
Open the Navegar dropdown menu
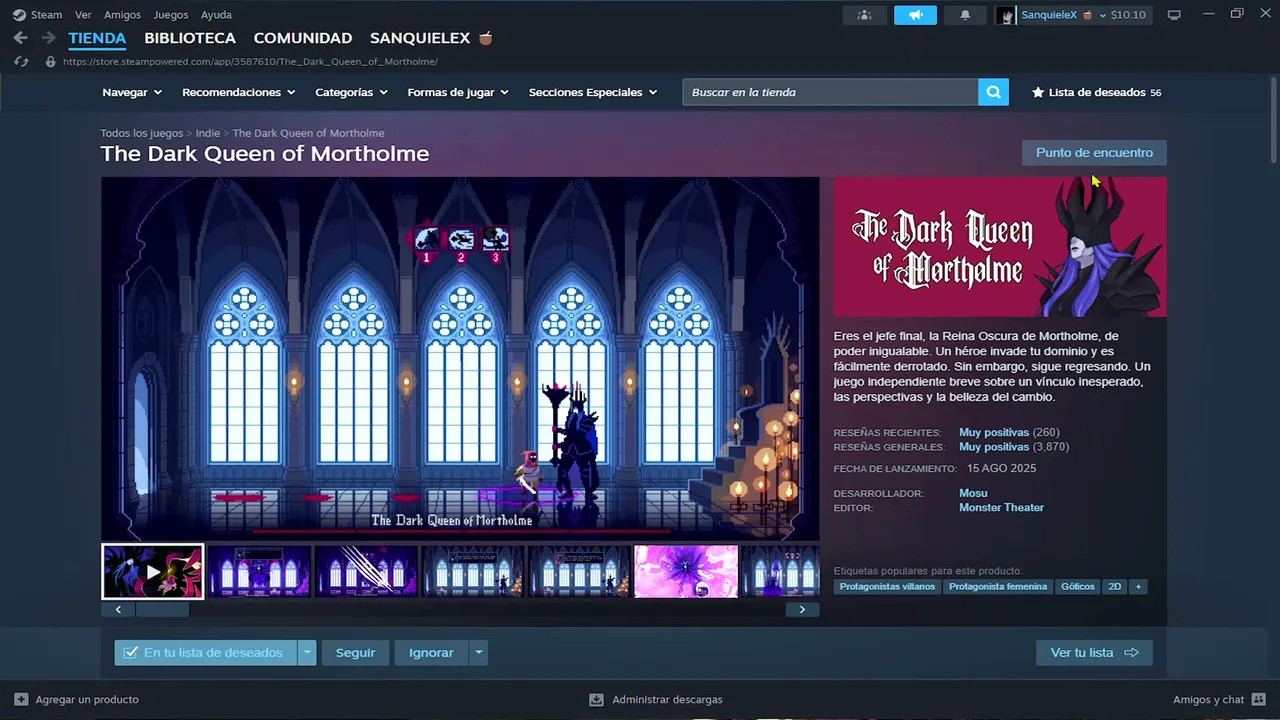point(132,92)
